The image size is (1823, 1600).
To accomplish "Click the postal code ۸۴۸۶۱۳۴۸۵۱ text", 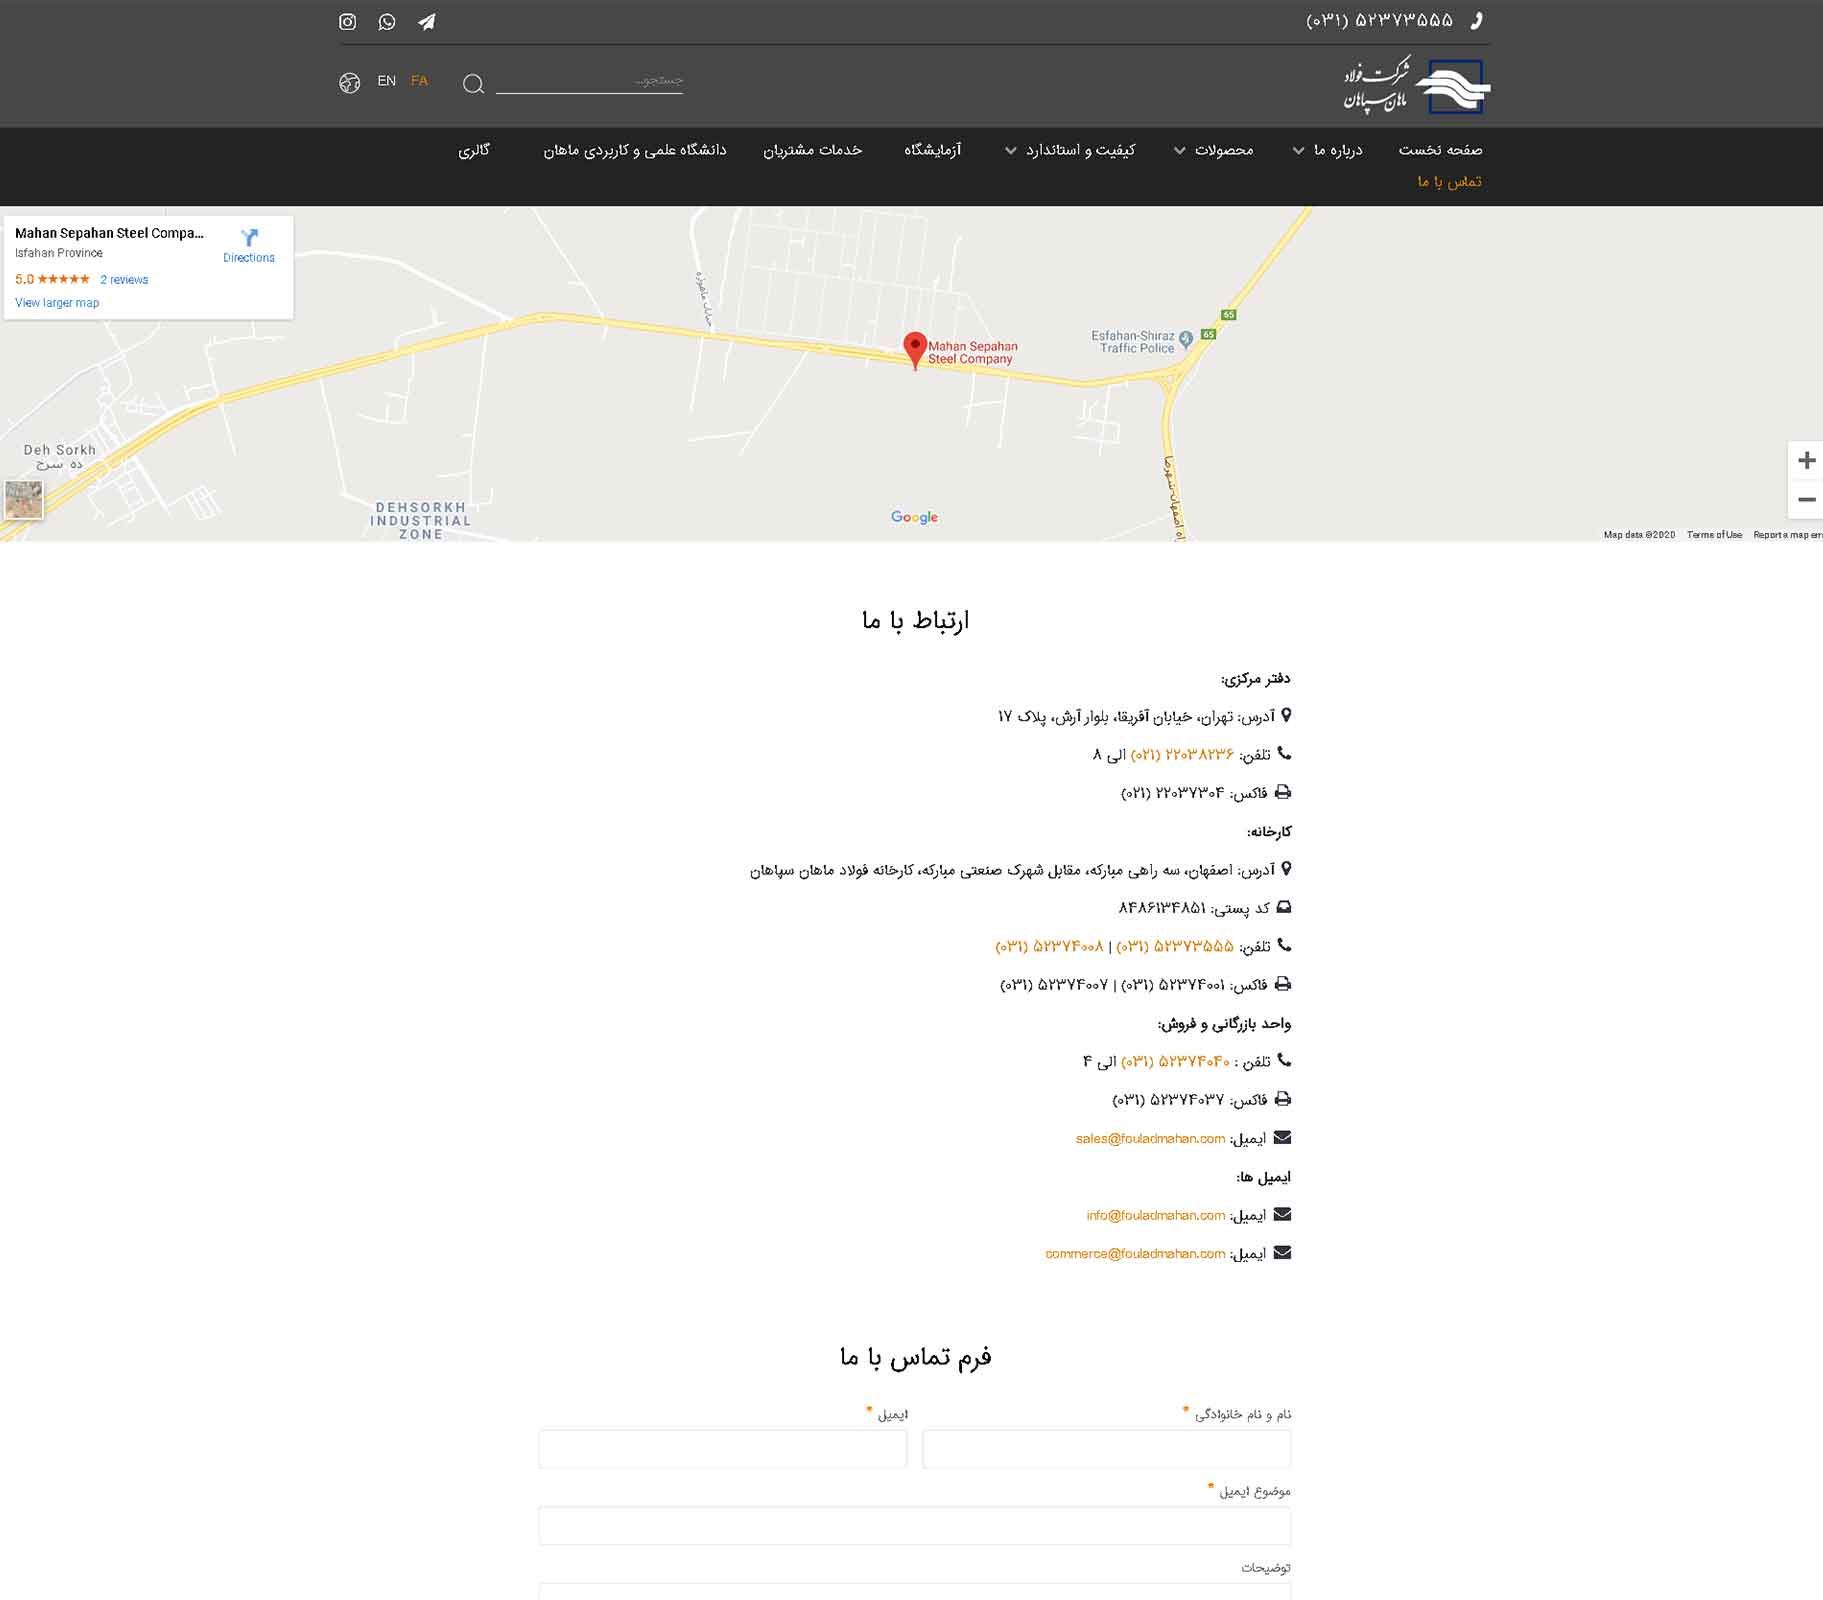I will pyautogui.click(x=1162, y=908).
